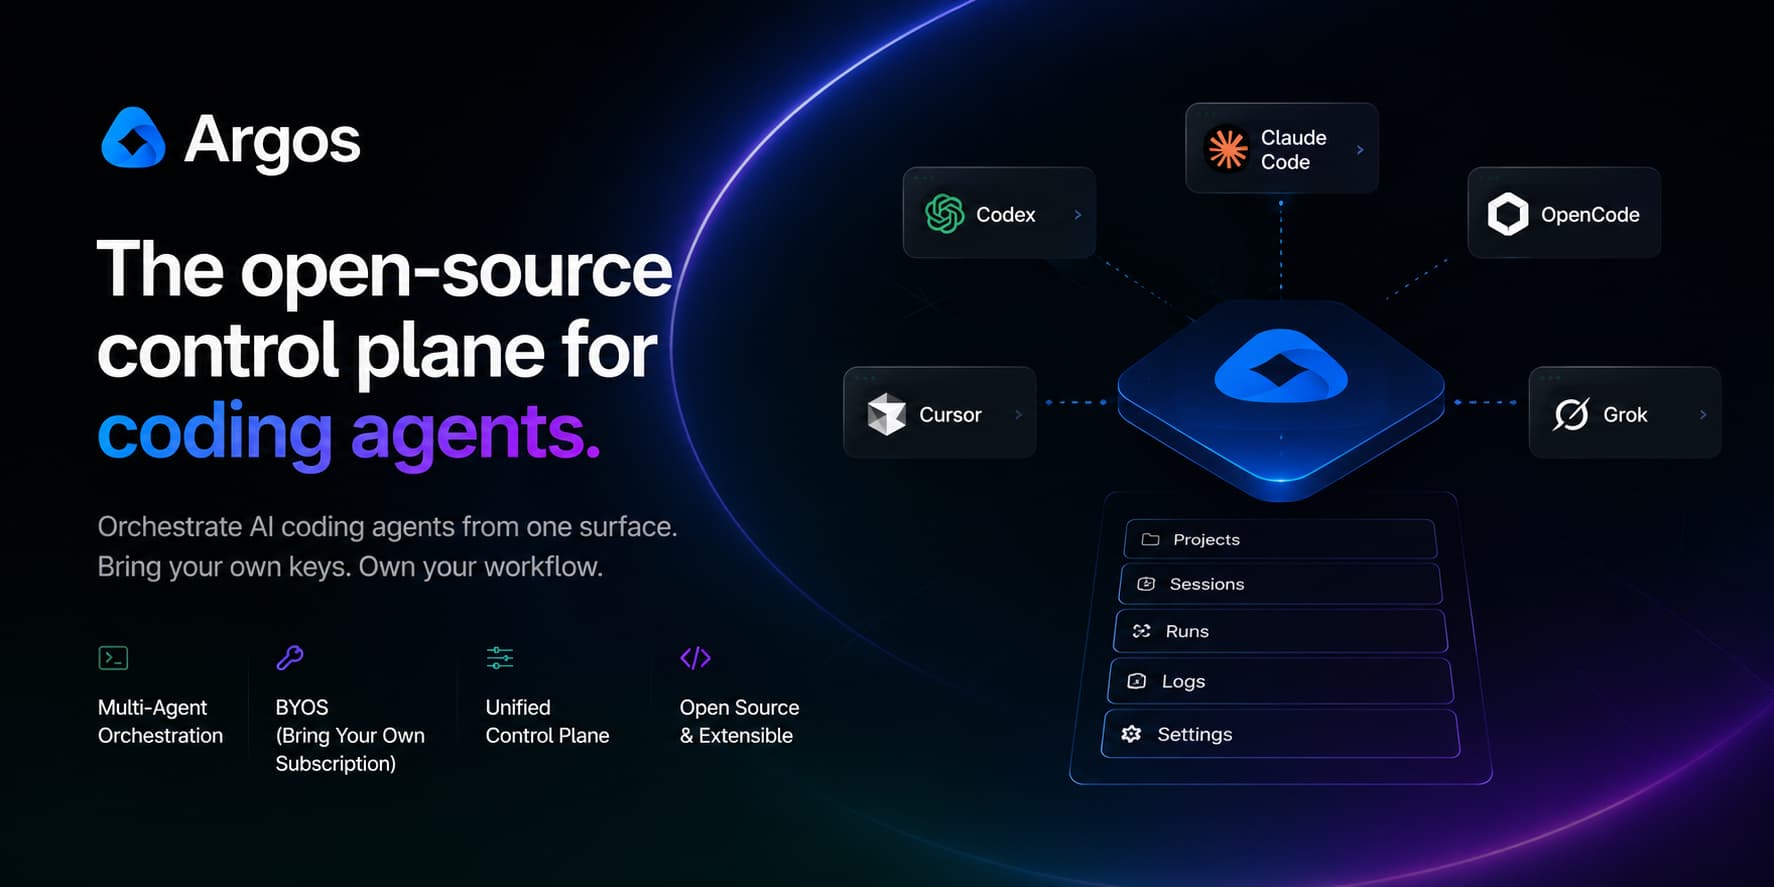The height and width of the screenshot is (887, 1774).
Task: Click the Settings gear icon
Action: point(1131,734)
